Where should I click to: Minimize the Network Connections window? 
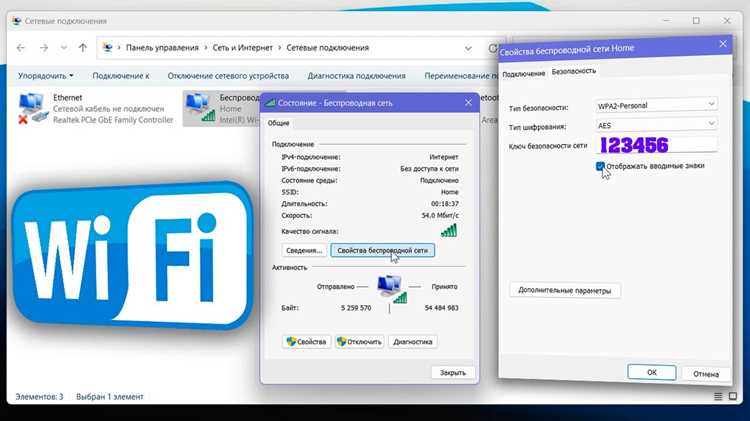click(x=666, y=21)
